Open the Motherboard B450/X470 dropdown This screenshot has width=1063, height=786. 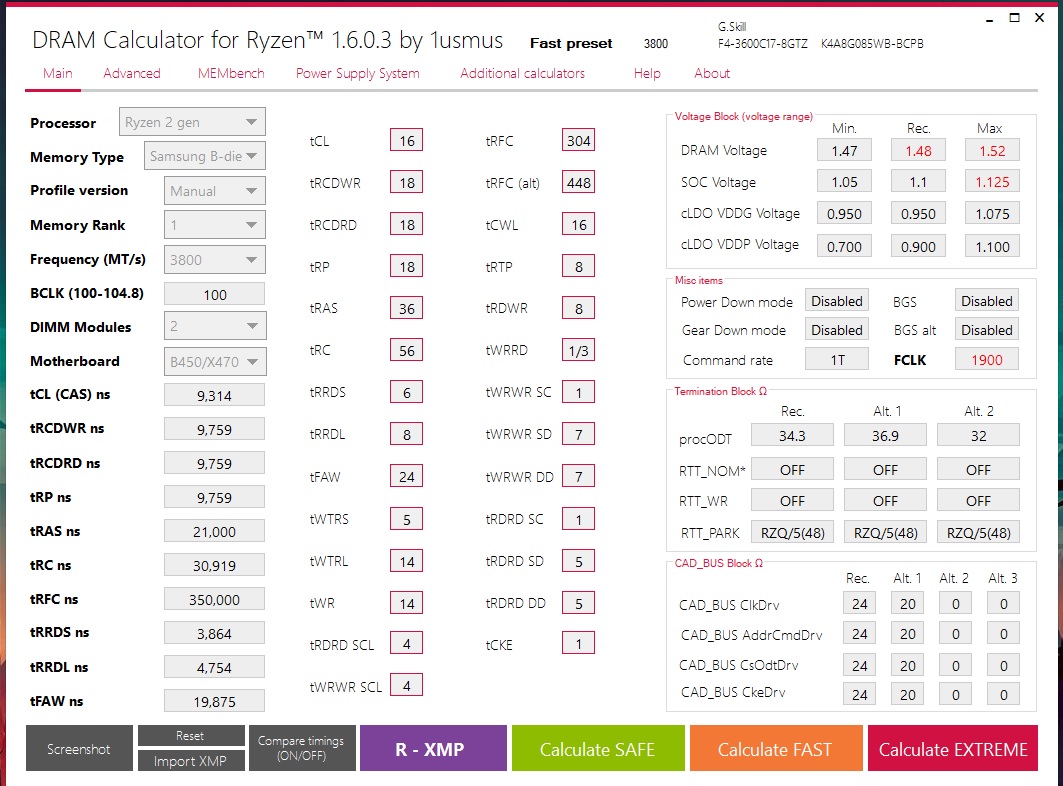(x=215, y=361)
